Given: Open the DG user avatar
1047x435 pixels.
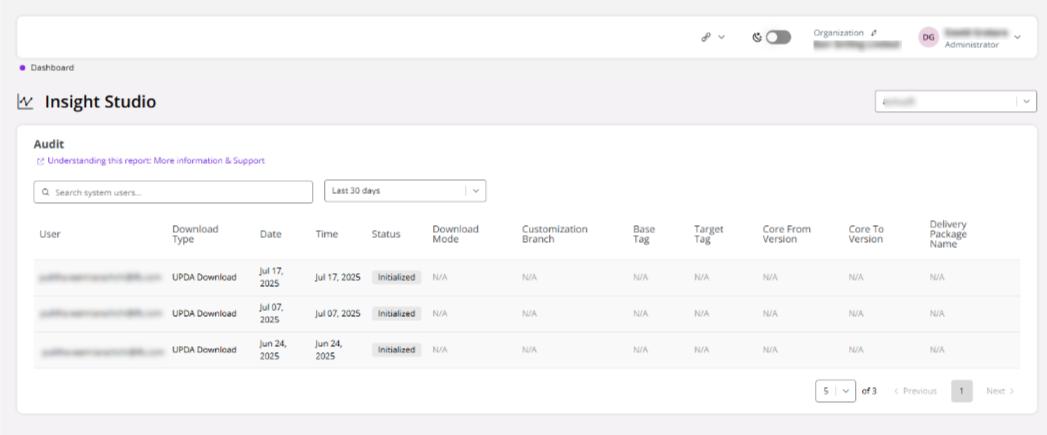Looking at the screenshot, I should 928,37.
